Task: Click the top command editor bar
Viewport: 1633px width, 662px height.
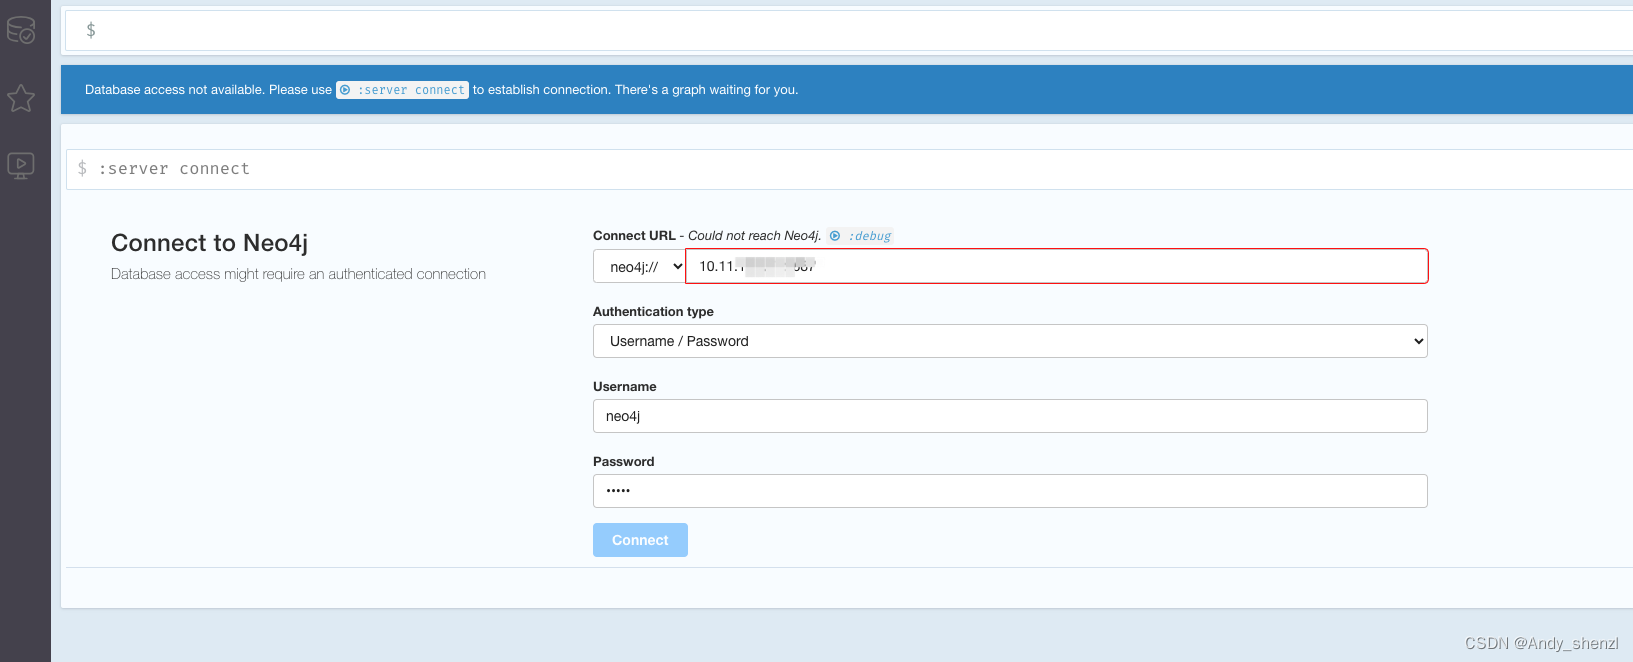Action: coord(850,30)
